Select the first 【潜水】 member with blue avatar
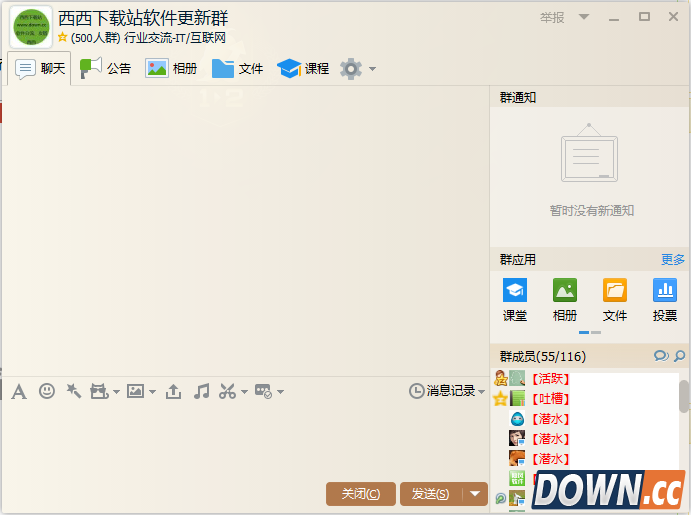The height and width of the screenshot is (515, 691). (x=586, y=419)
